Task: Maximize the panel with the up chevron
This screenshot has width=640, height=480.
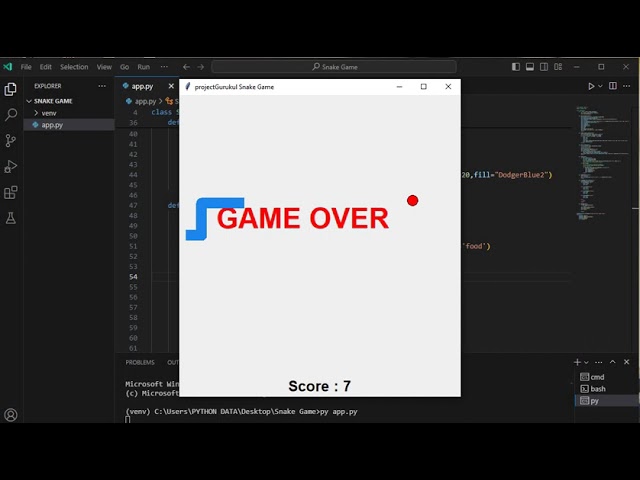Action: click(x=613, y=362)
